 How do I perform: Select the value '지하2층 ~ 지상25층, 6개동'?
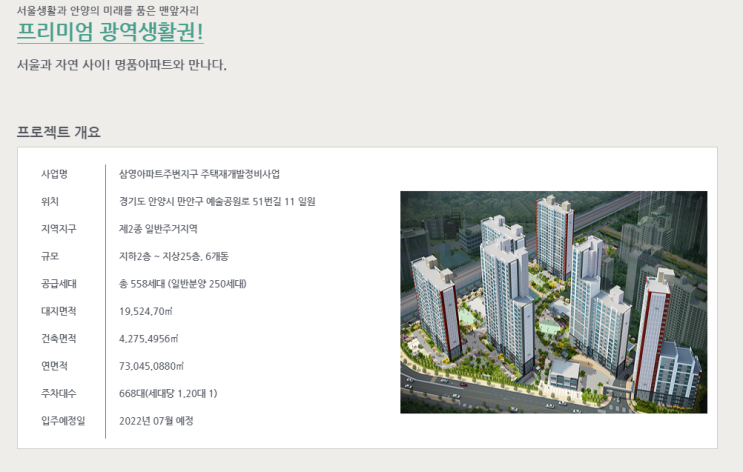coord(174,256)
